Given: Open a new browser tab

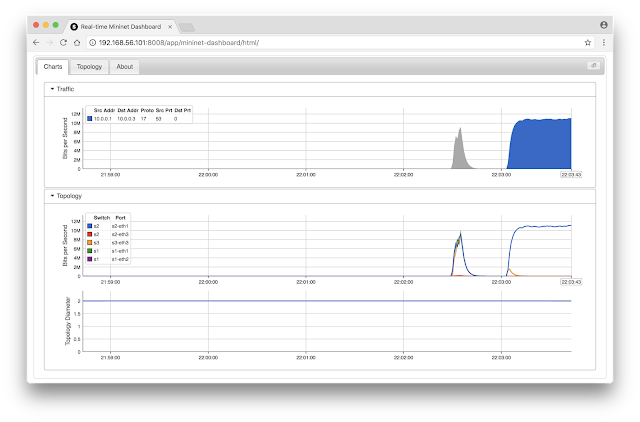Looking at the screenshot, I should (x=187, y=27).
